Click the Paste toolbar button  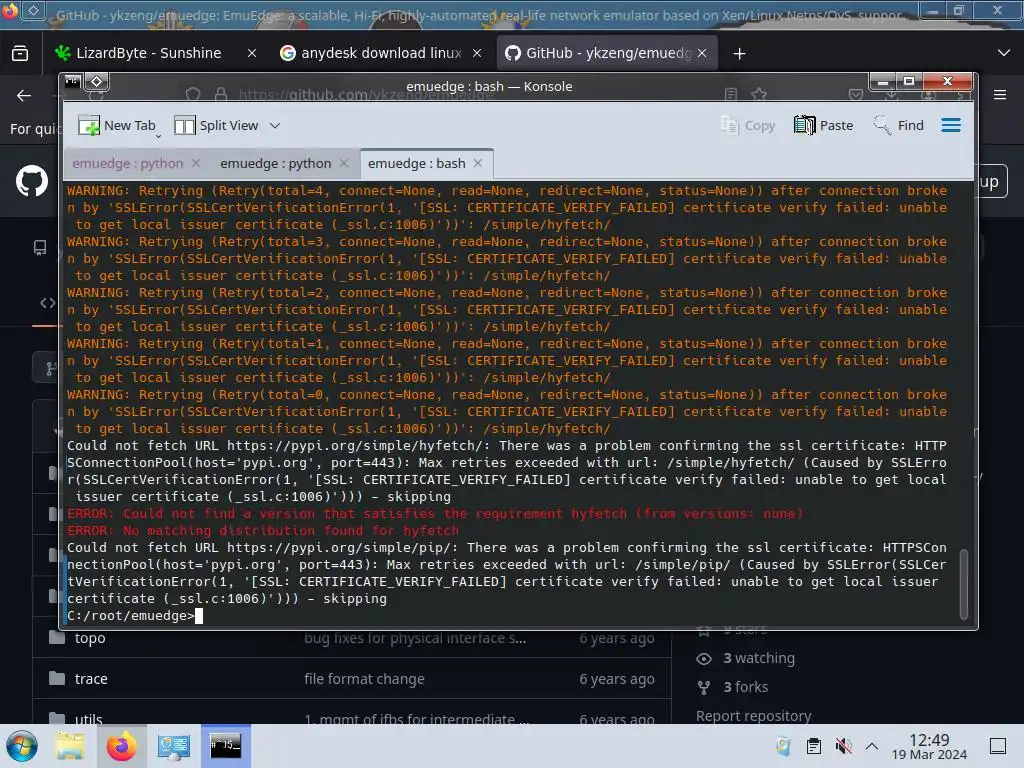824,125
